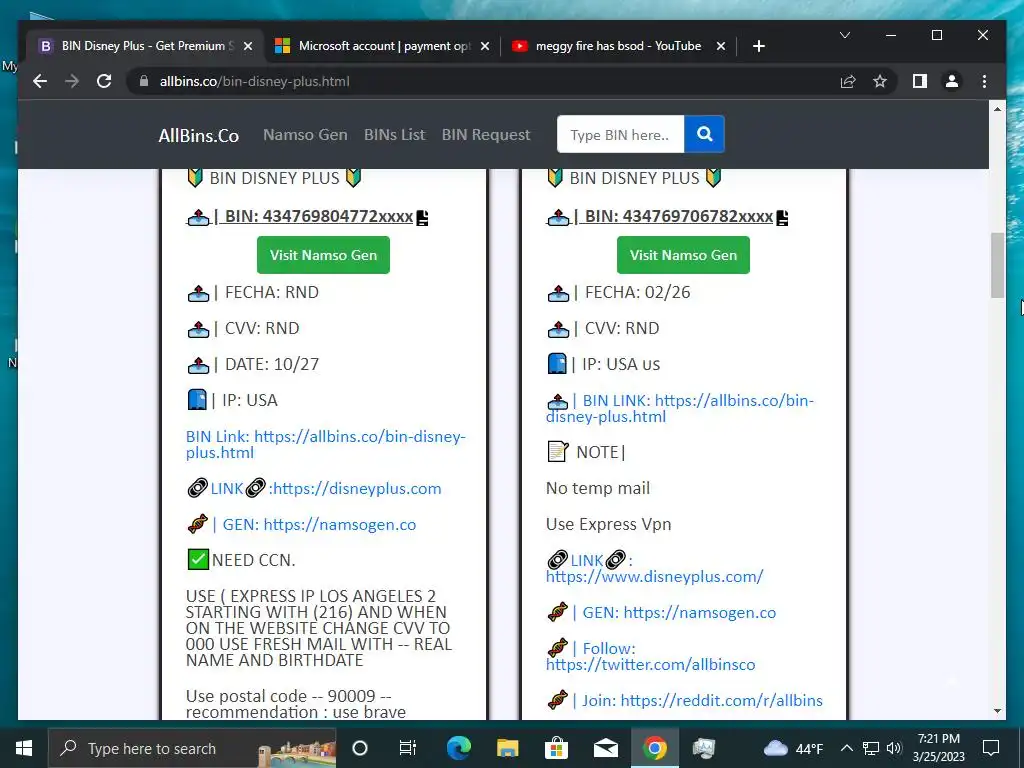Open the network tray icon
1024x768 pixels.
click(x=871, y=748)
